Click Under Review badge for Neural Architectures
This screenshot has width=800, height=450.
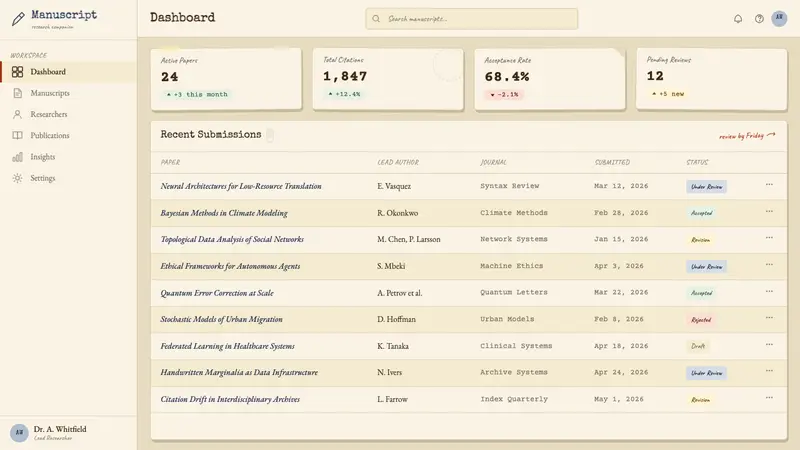[707, 187]
